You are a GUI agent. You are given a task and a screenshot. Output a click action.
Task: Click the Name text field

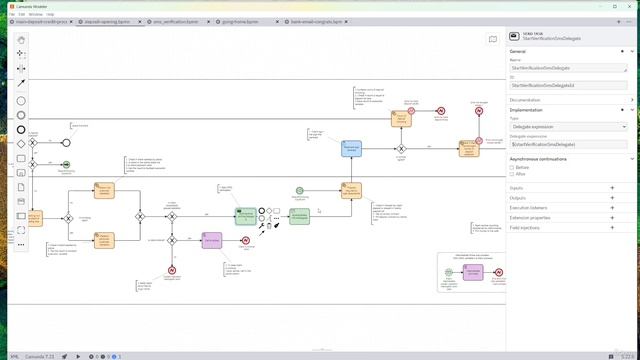tap(568, 68)
